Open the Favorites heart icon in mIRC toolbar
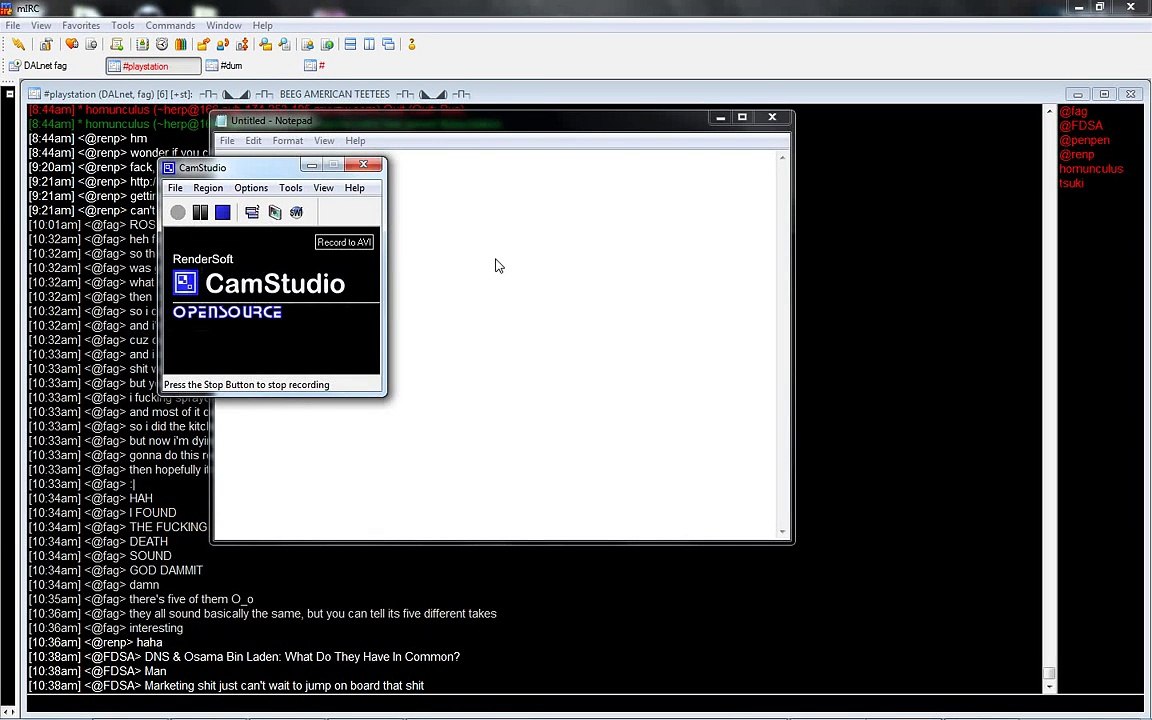1152x720 pixels. 72,45
